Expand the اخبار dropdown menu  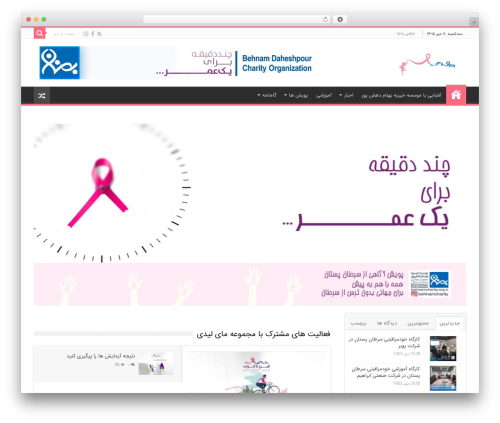(x=346, y=95)
